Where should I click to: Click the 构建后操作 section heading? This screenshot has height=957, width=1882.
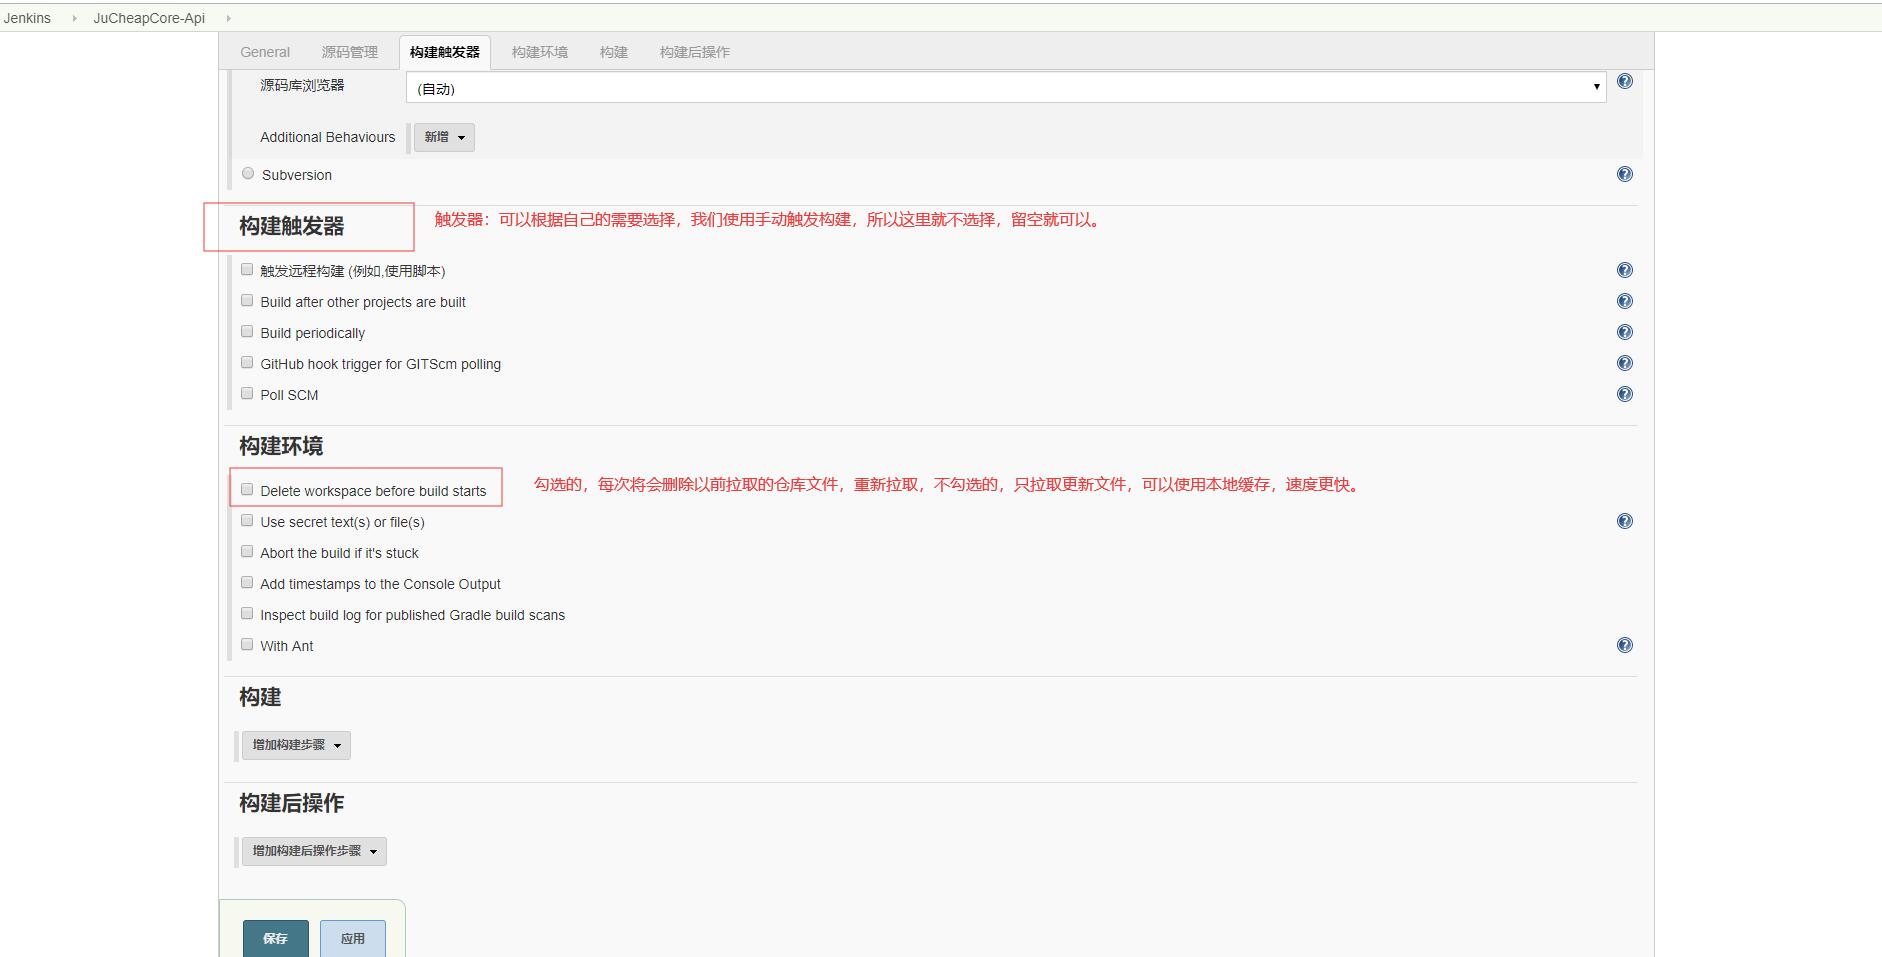click(x=291, y=803)
